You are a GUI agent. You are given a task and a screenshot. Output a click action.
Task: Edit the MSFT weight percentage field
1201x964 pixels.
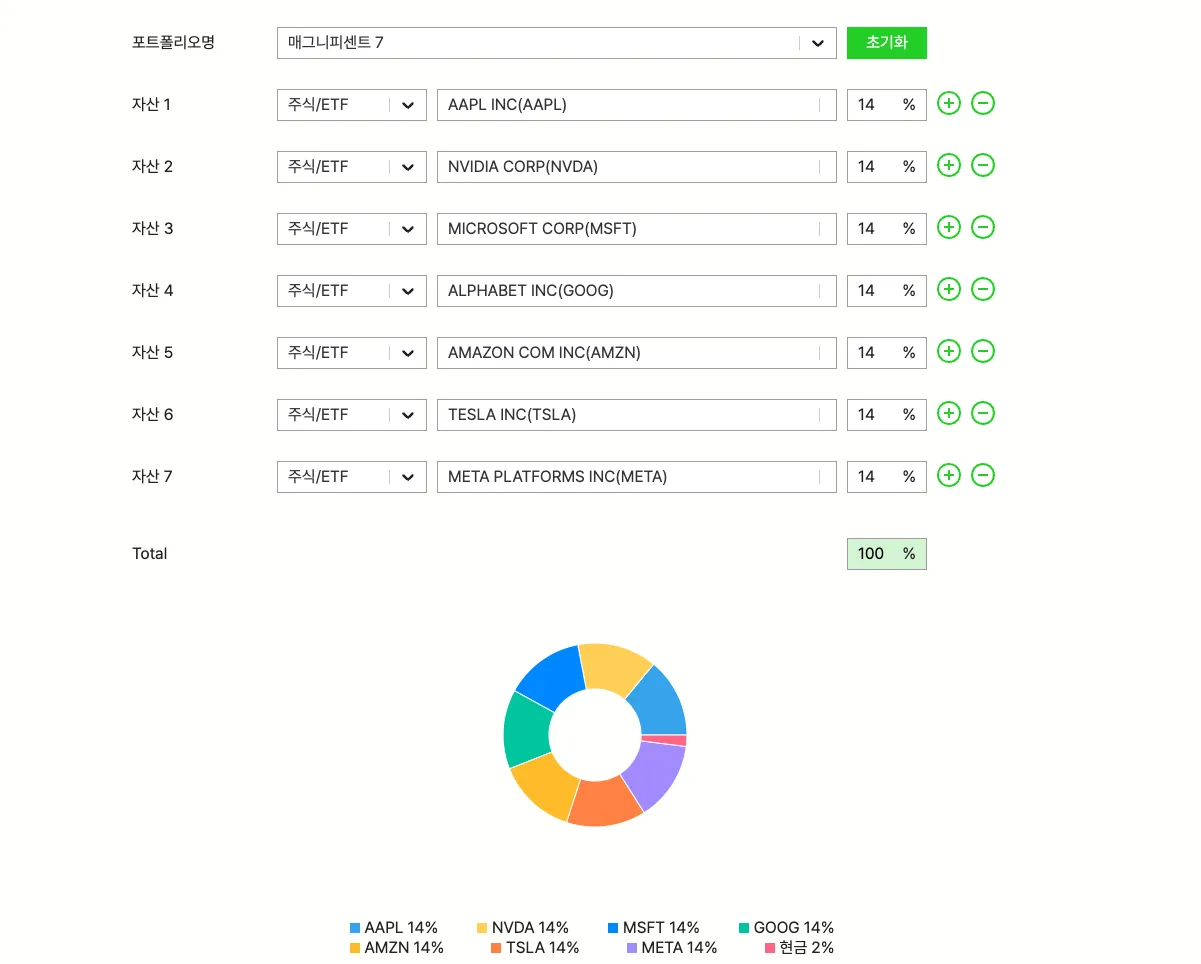pos(887,229)
